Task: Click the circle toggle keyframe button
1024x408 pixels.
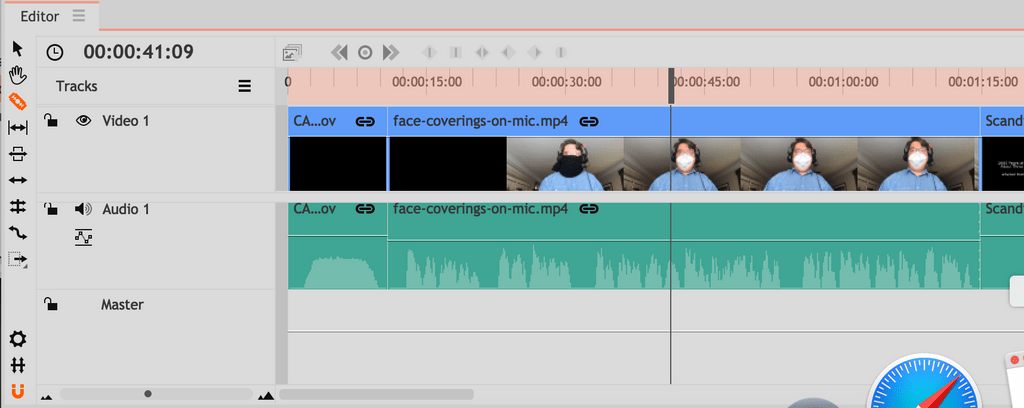Action: point(365,52)
